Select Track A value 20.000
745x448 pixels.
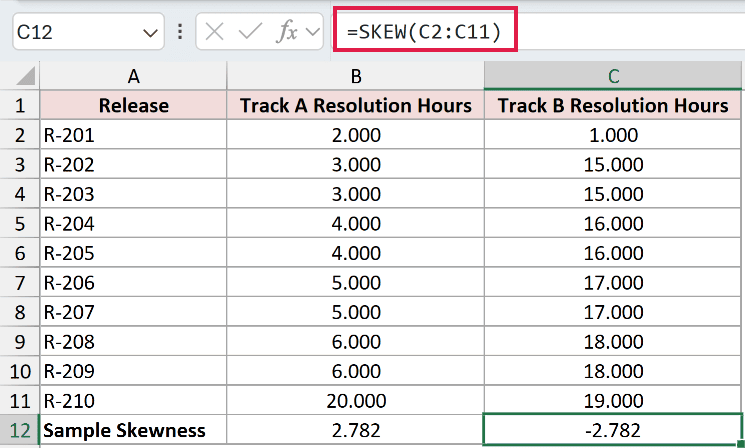(355, 400)
